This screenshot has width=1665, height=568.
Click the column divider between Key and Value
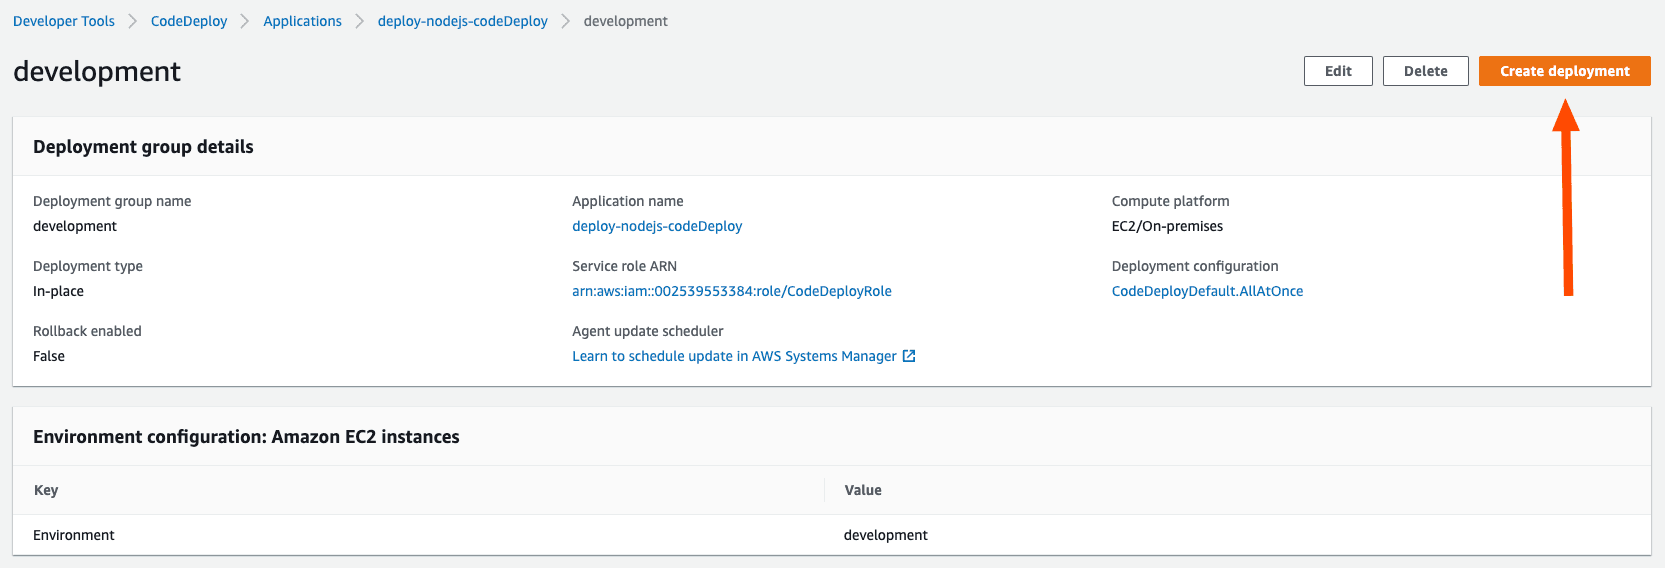pyautogui.click(x=825, y=490)
